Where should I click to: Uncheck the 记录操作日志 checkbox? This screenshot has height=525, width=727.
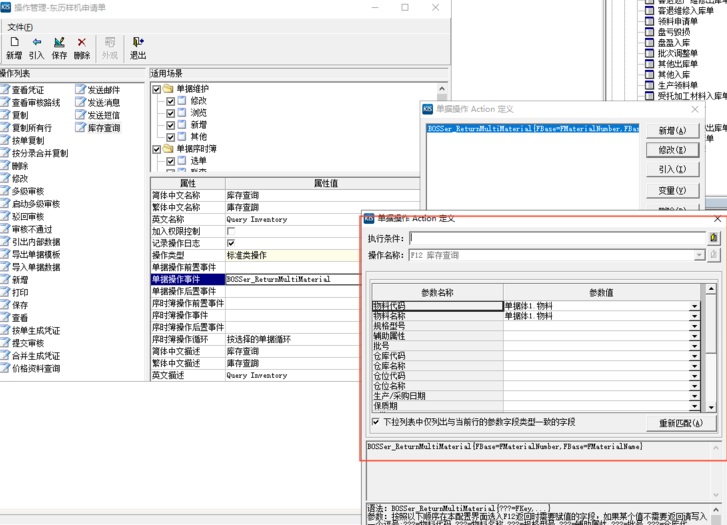pos(232,243)
